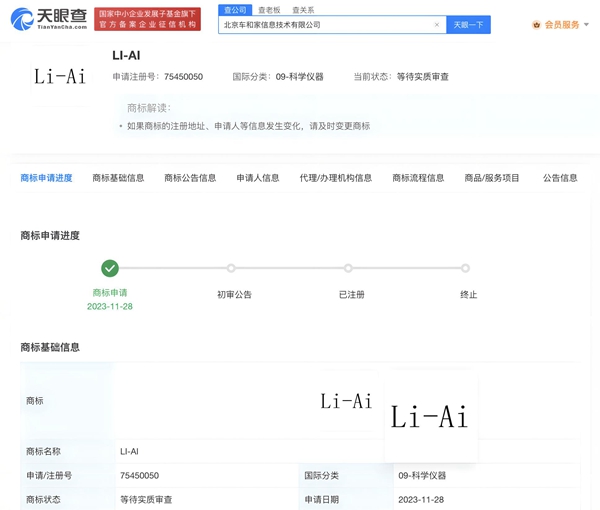
Task: Switch to 商标公告信息 tab
Action: point(190,178)
